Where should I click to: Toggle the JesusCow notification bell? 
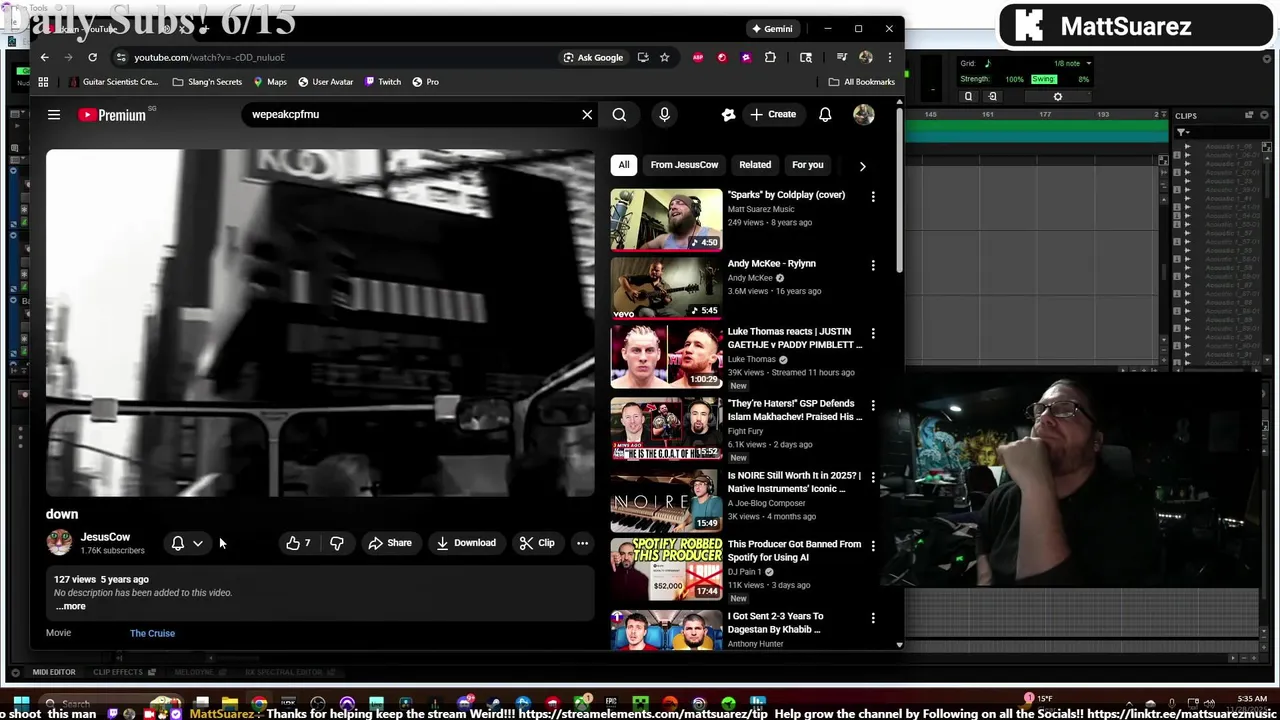(x=178, y=543)
